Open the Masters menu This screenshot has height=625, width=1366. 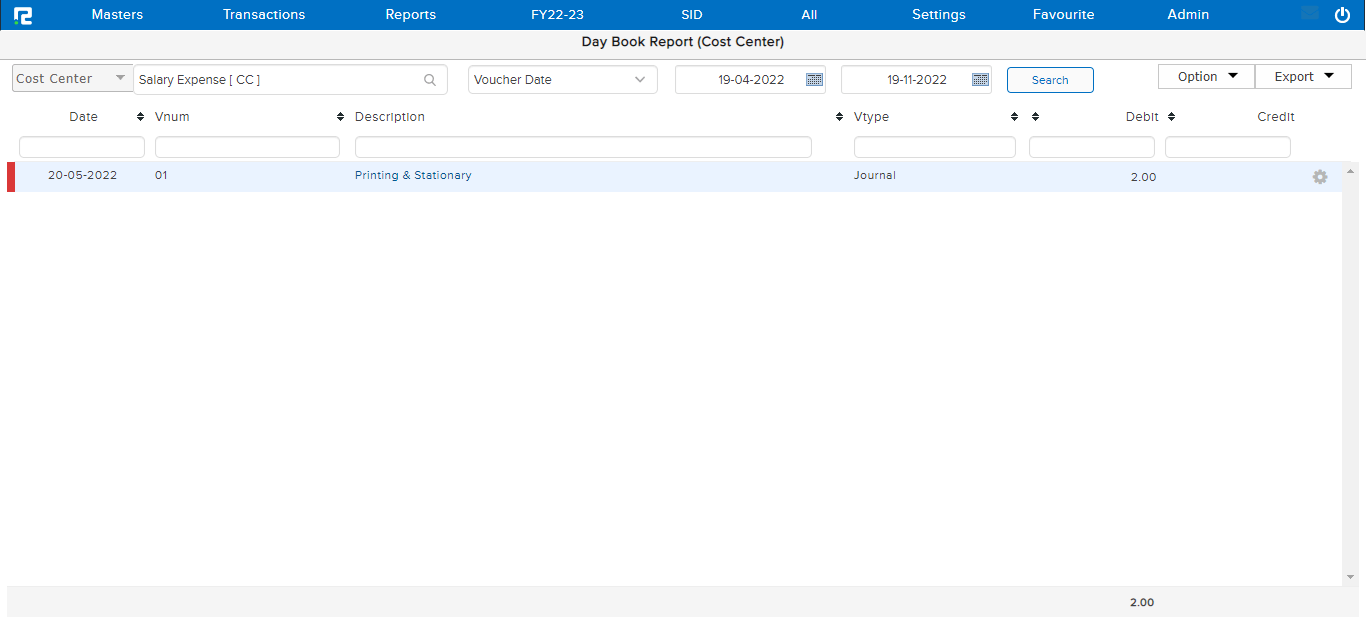click(x=117, y=14)
